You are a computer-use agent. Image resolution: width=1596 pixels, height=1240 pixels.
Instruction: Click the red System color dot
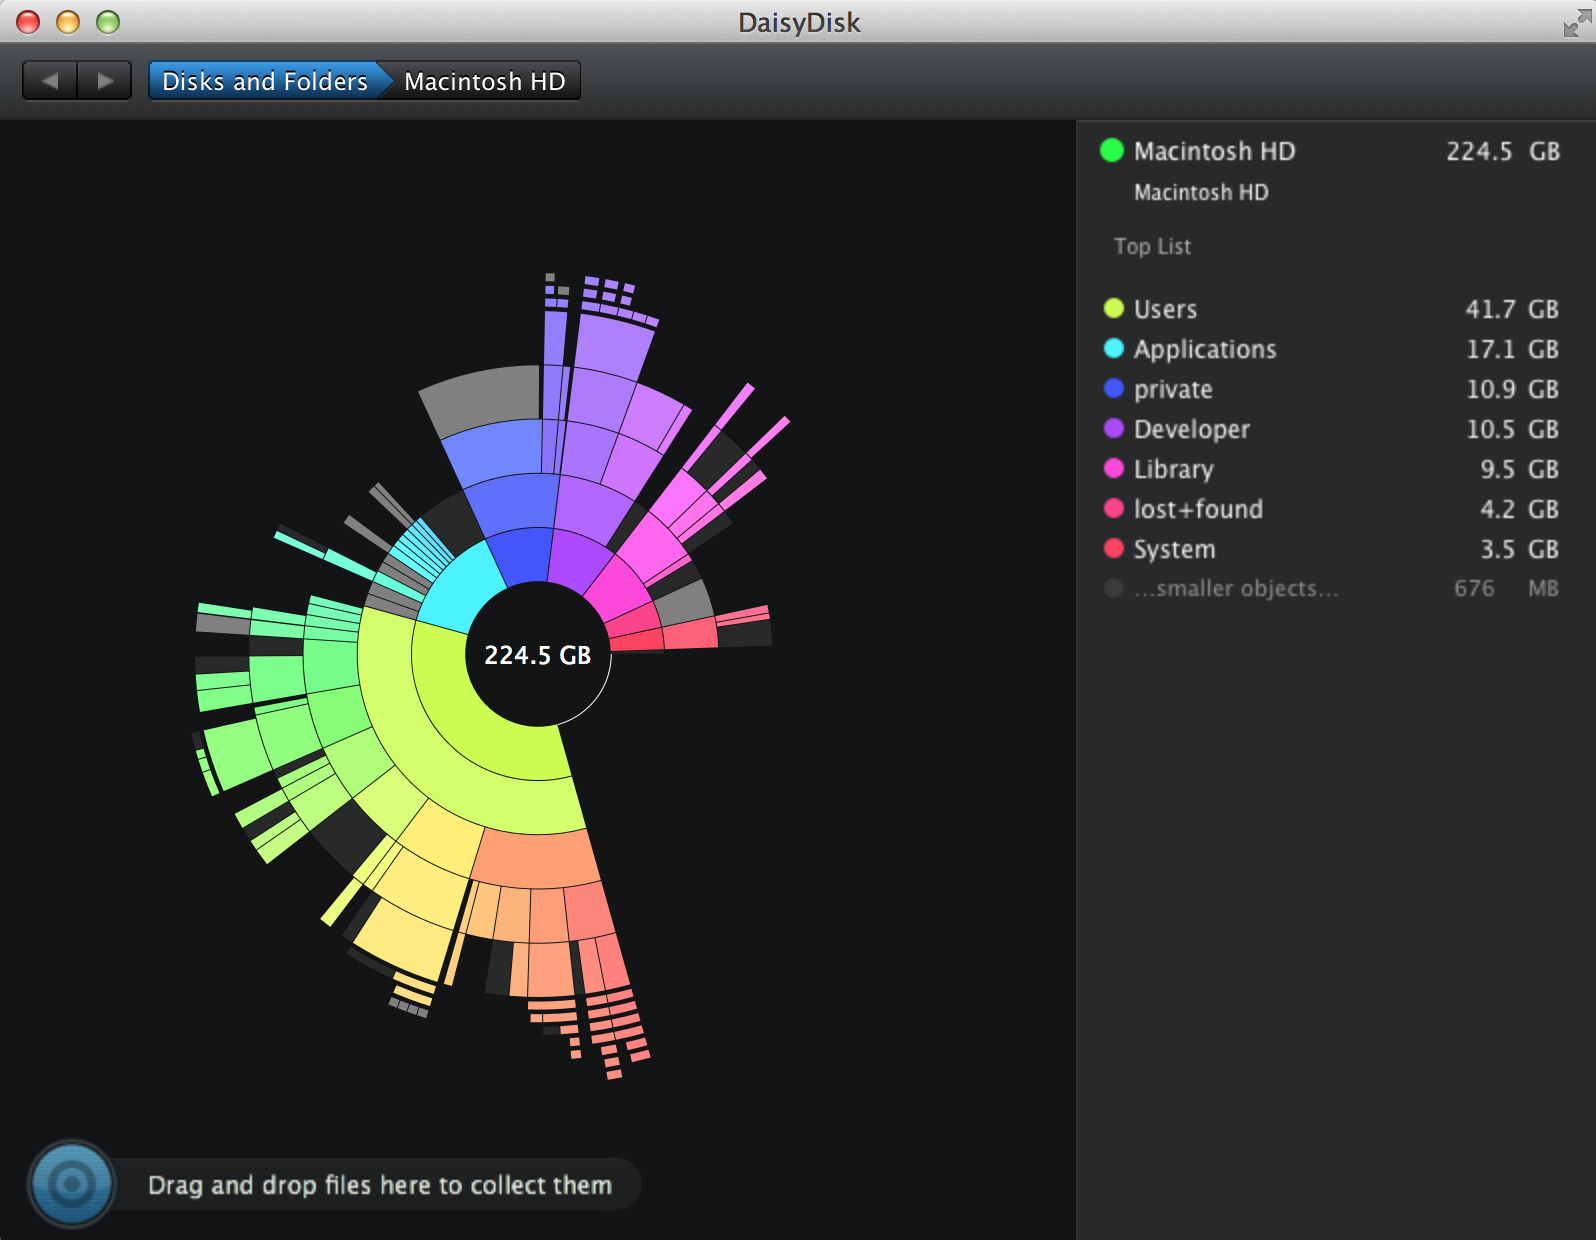point(1114,548)
